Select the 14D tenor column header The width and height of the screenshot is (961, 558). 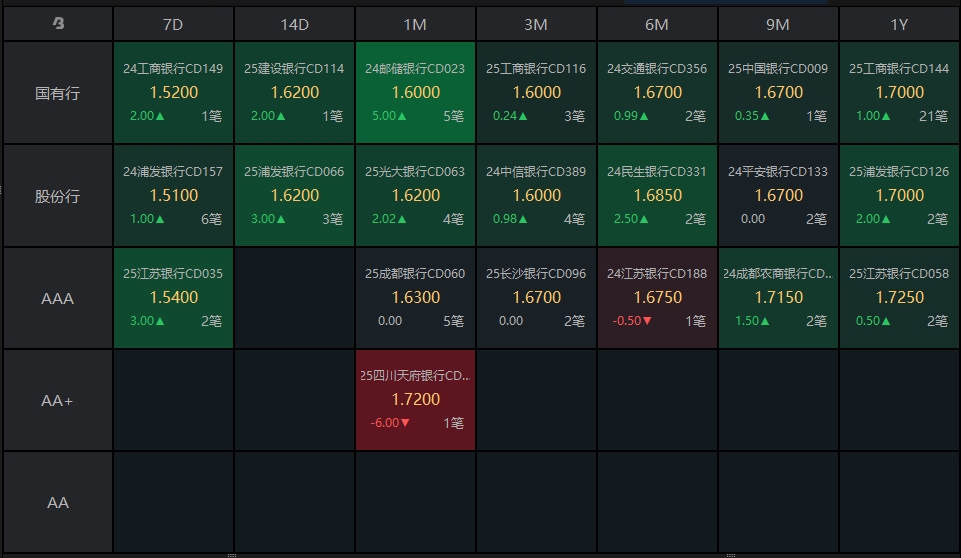[294, 25]
